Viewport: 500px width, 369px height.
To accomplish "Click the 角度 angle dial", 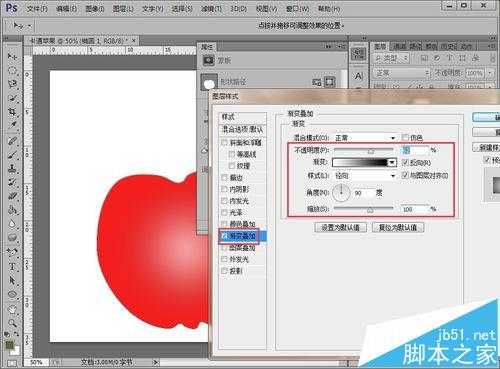I will coord(341,192).
